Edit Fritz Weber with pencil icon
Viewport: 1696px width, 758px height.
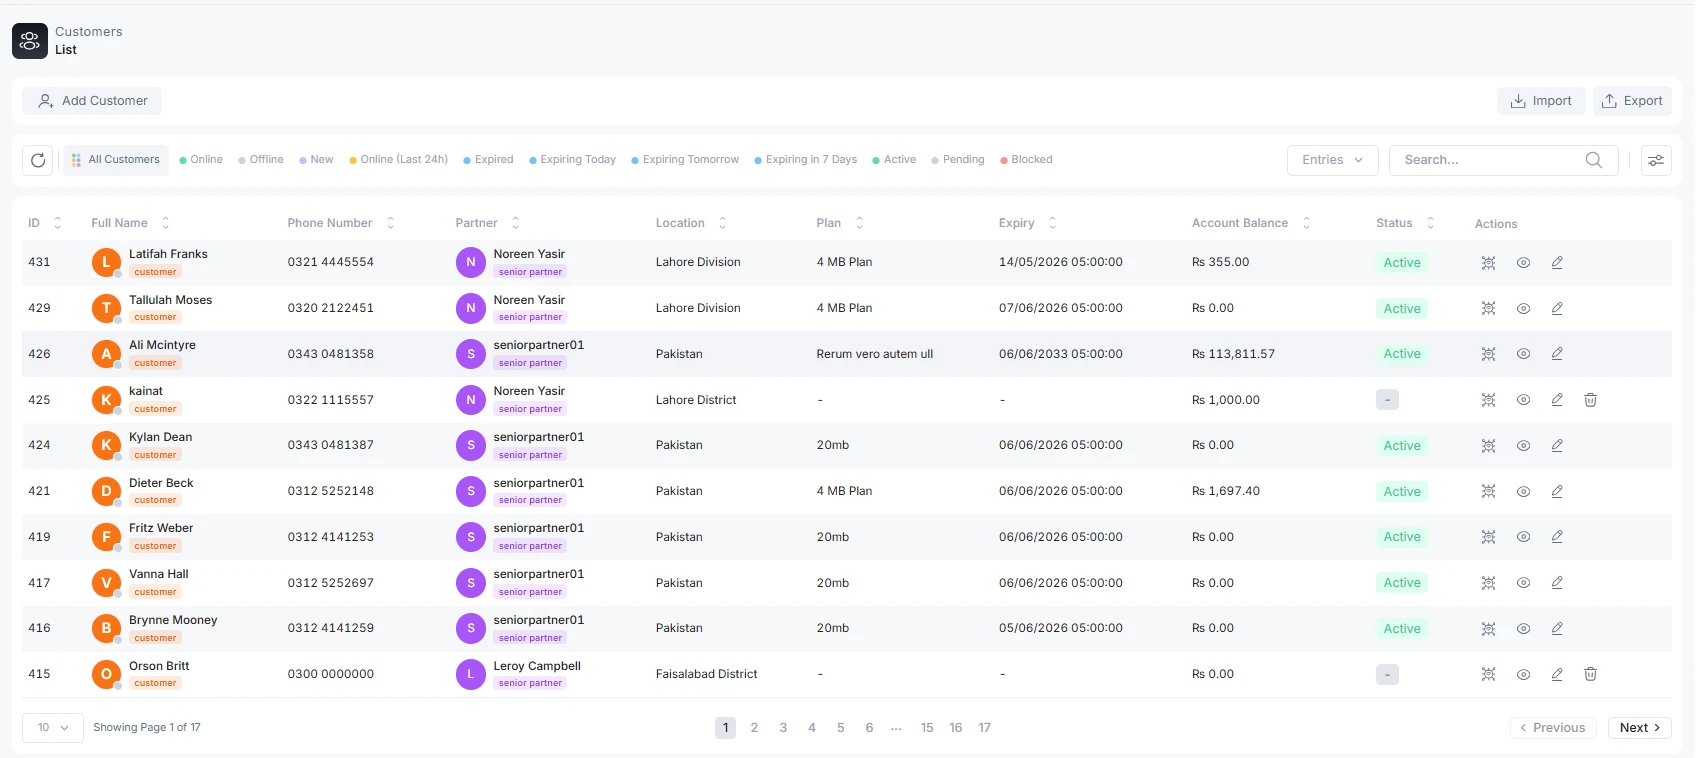pyautogui.click(x=1557, y=537)
